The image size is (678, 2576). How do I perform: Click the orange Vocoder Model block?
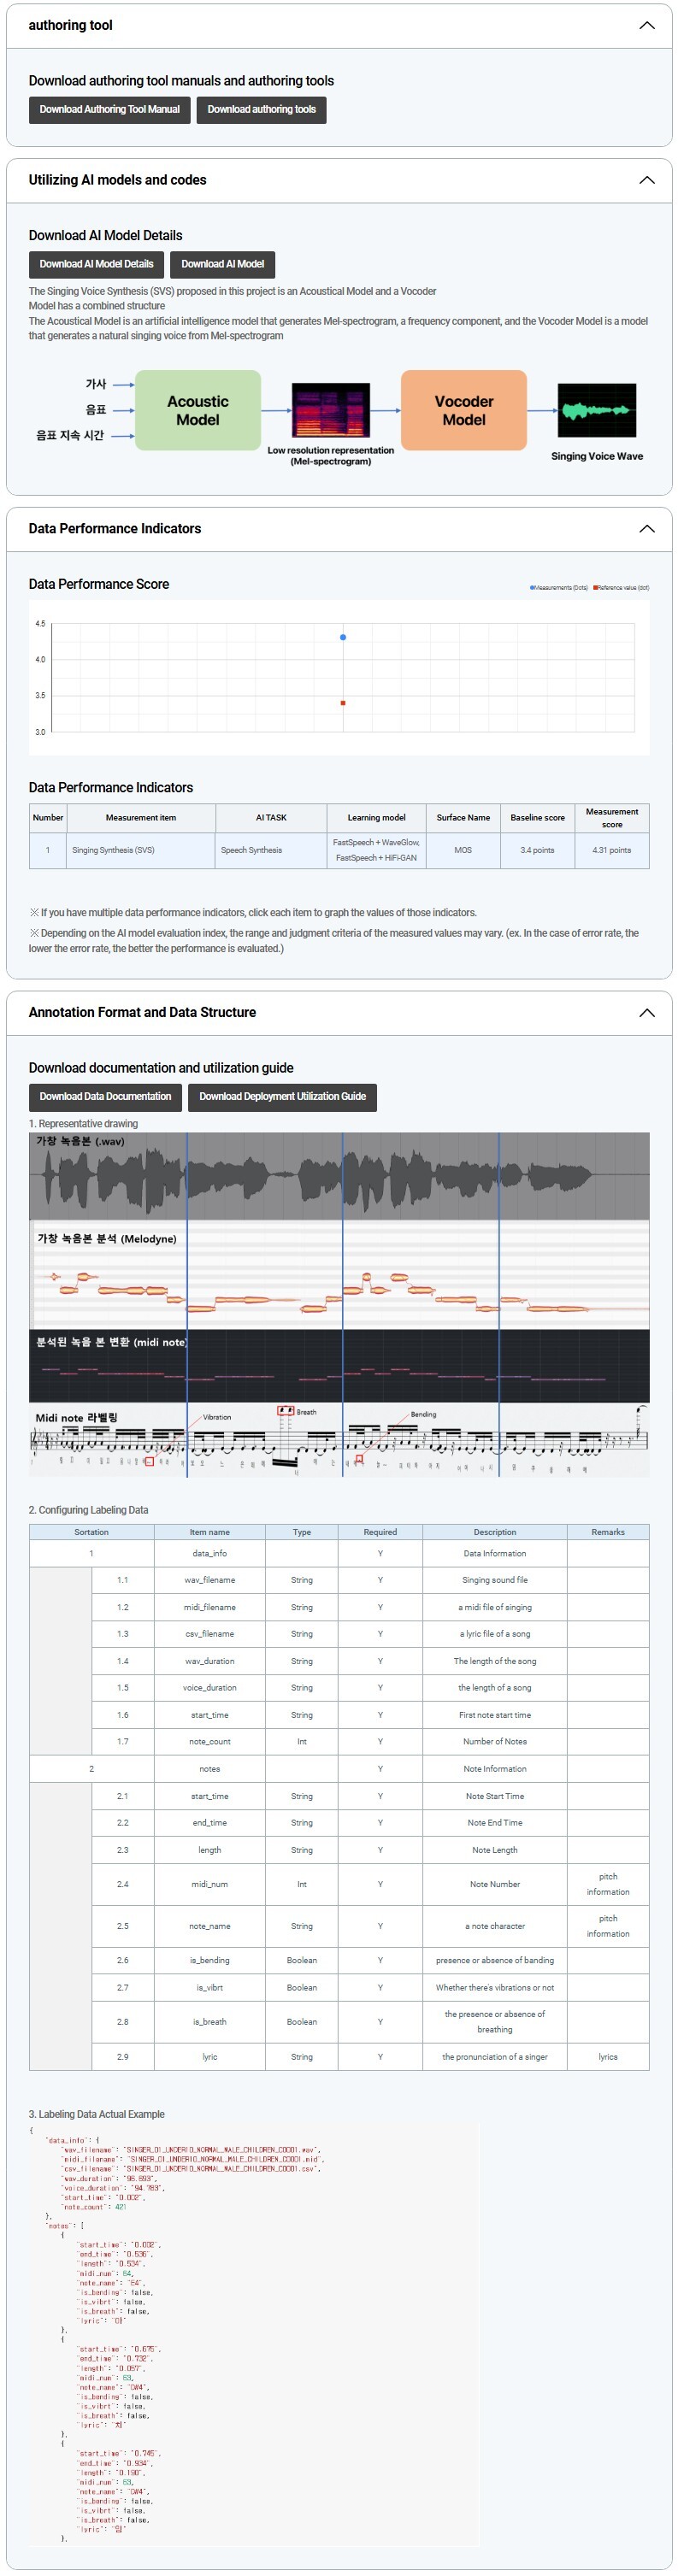(x=463, y=410)
